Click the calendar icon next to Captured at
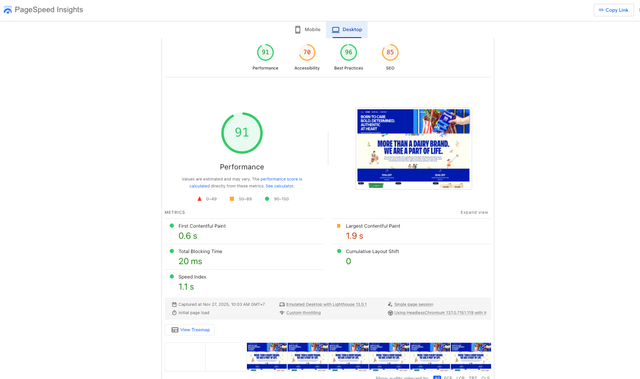 point(174,304)
